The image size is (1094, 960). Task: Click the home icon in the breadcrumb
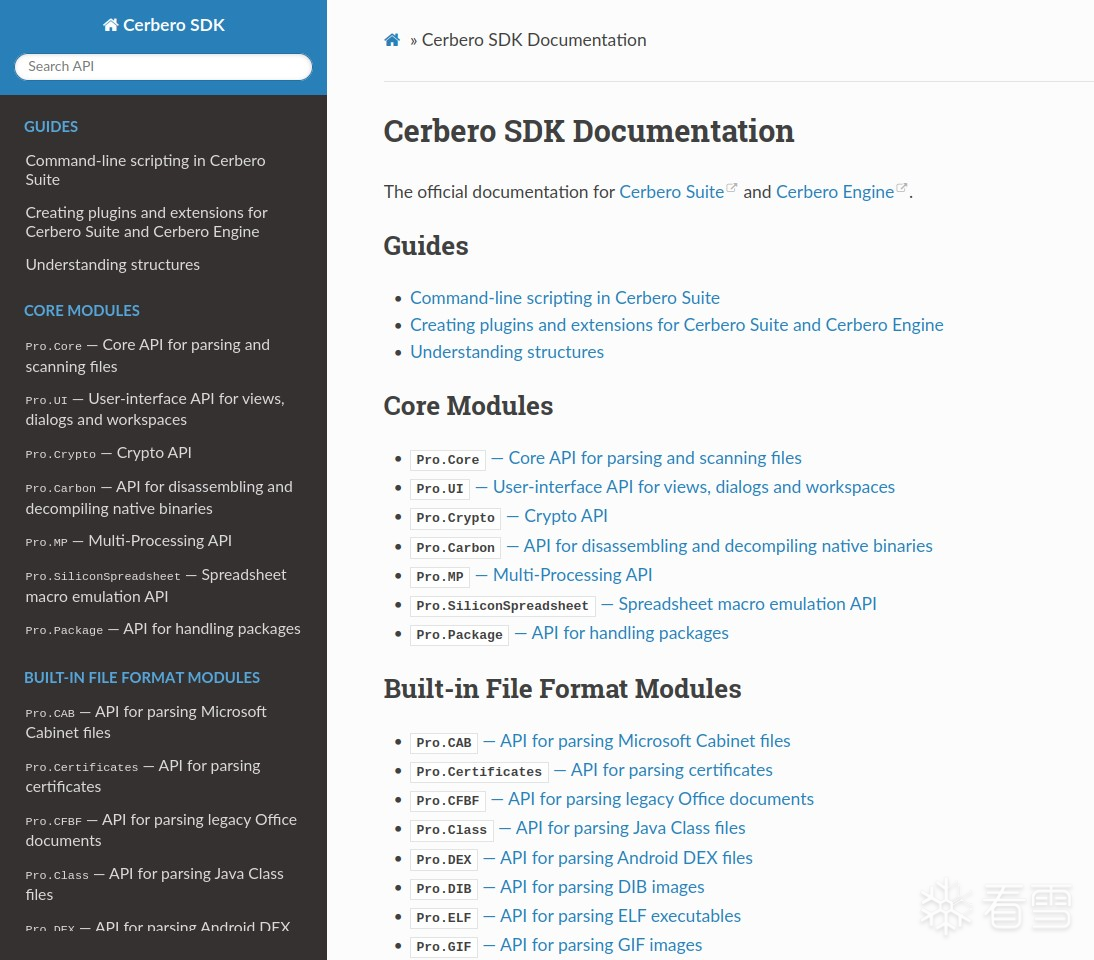click(x=392, y=40)
